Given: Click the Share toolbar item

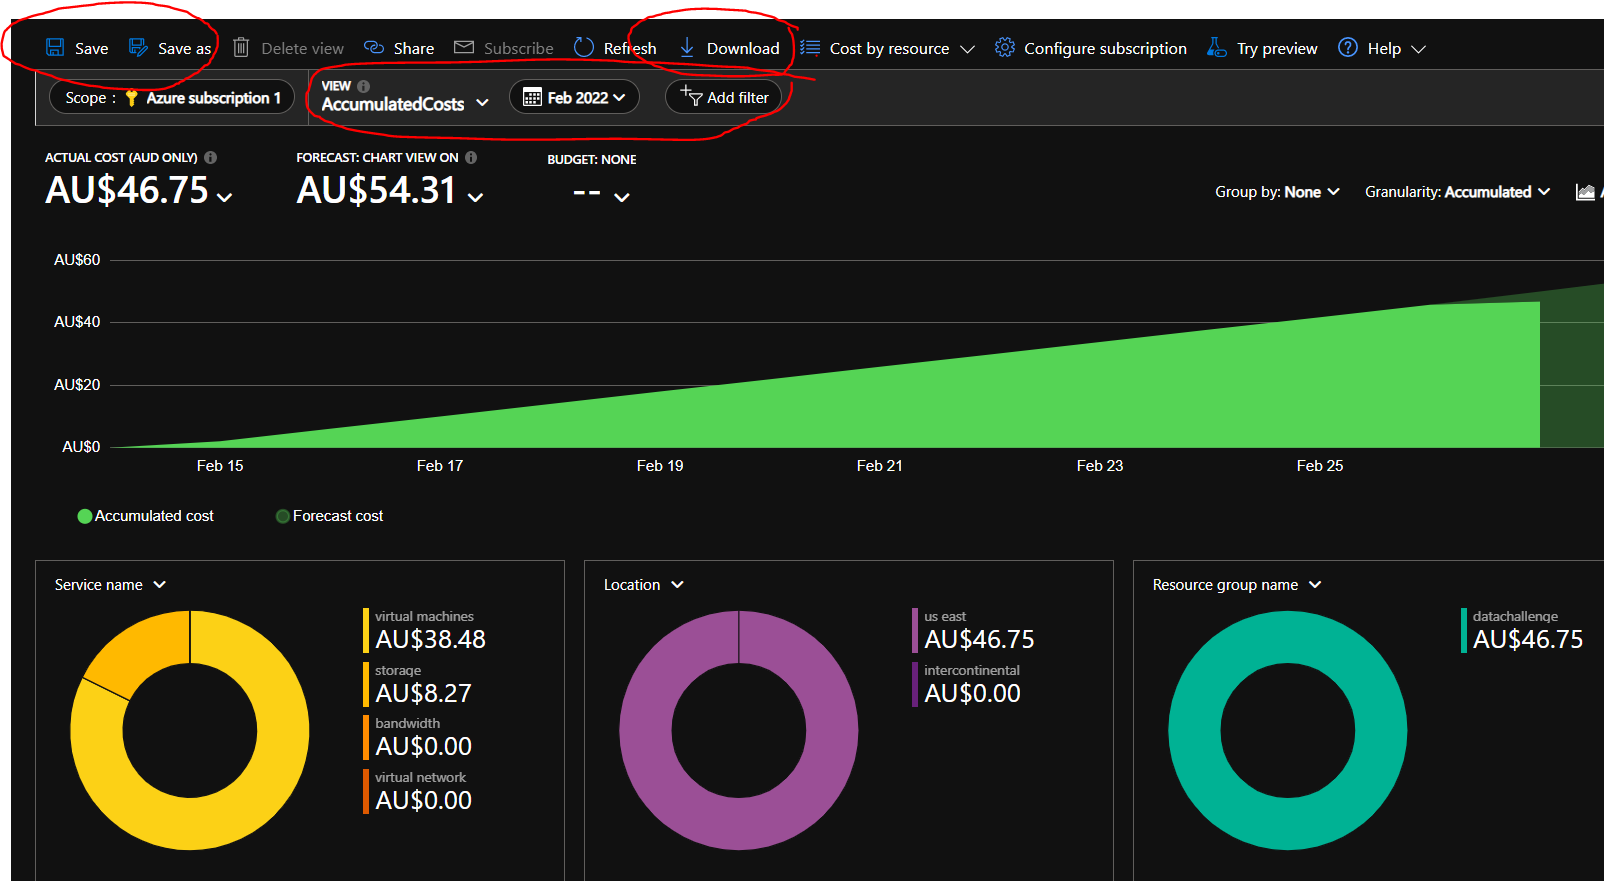Looking at the screenshot, I should tap(399, 48).
